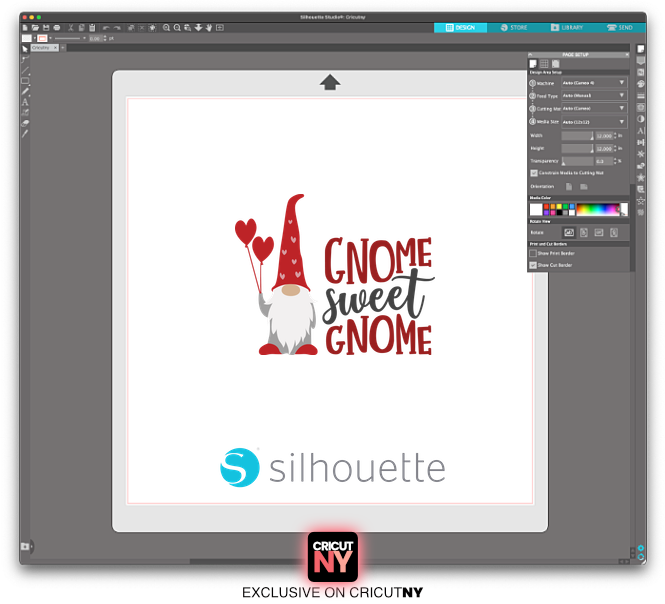Switch to the STORE tab
The image size is (665, 604).
[x=514, y=28]
